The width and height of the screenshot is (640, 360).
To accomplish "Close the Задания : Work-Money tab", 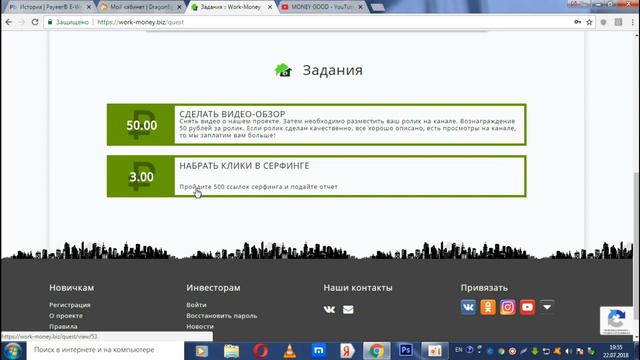I will click(270, 7).
